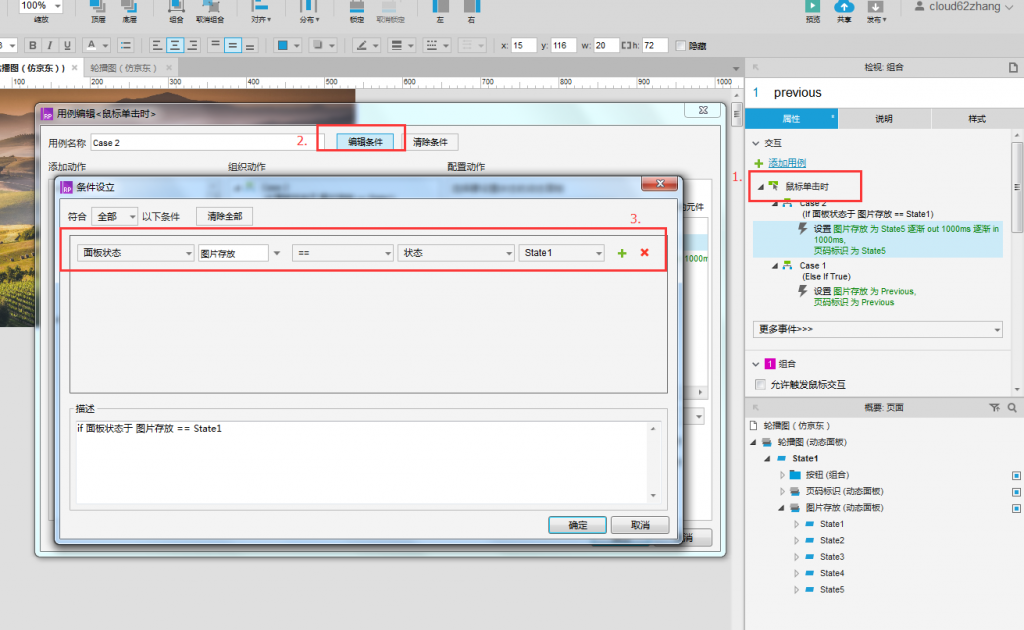Collapse the 鼠标单击时 event tree node
The height and width of the screenshot is (630, 1024).
[760, 187]
